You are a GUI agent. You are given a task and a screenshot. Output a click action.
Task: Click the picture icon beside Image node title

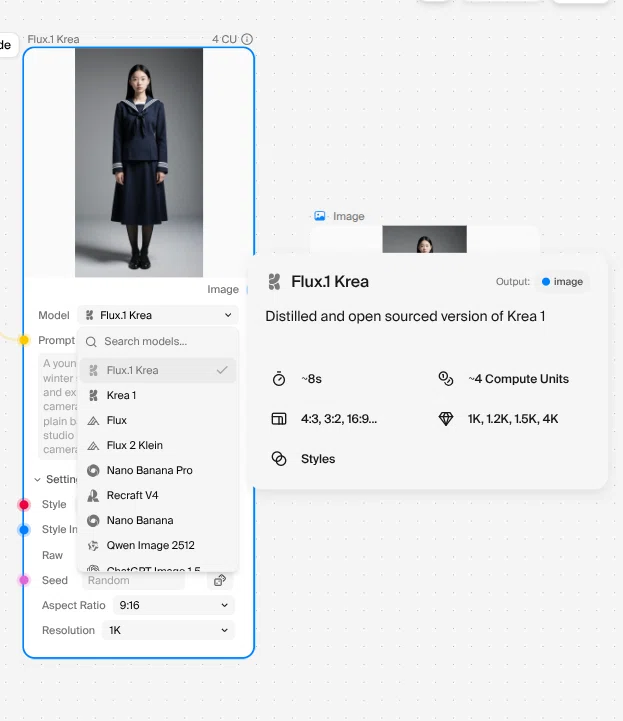320,216
